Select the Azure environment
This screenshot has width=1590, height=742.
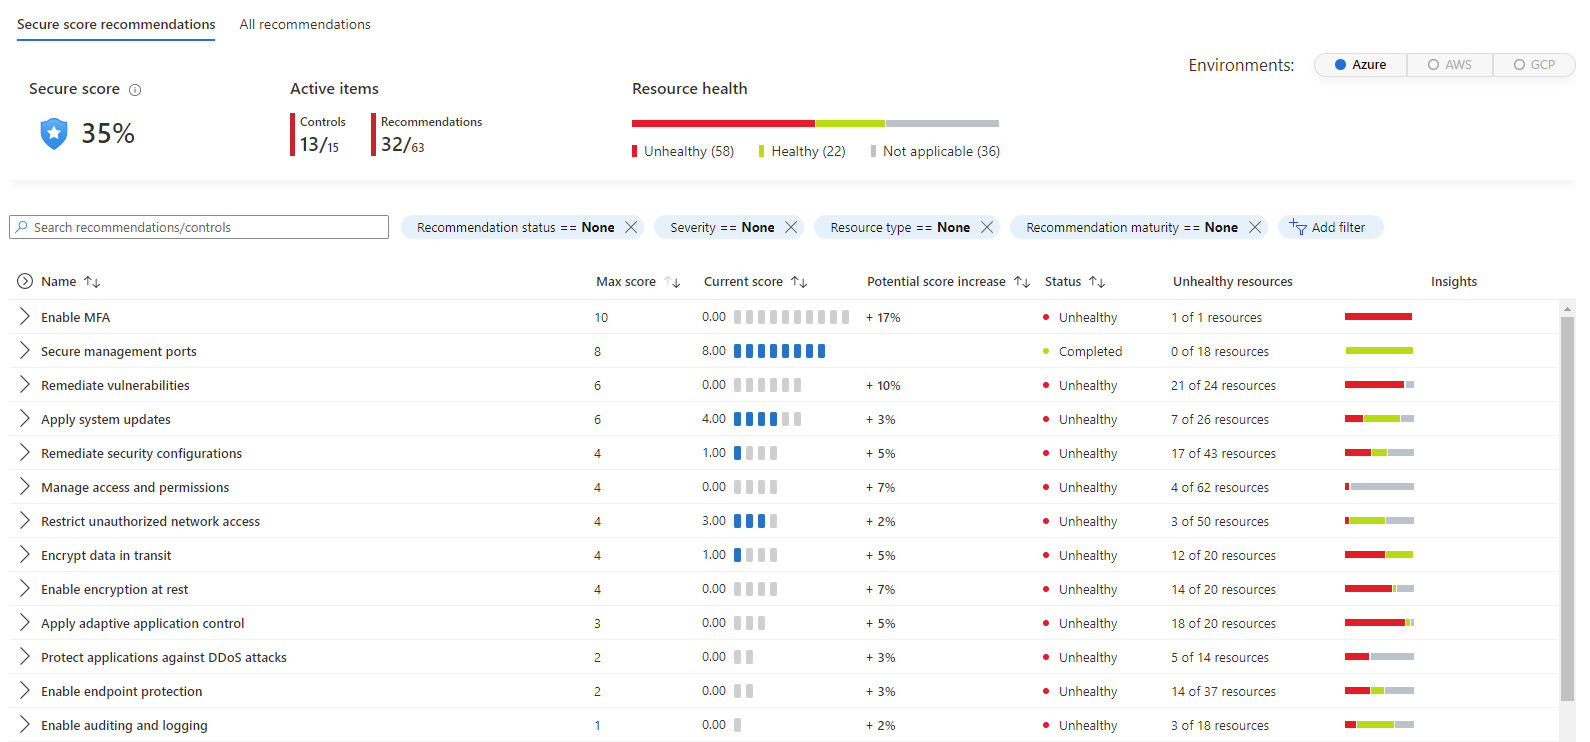(x=1360, y=64)
